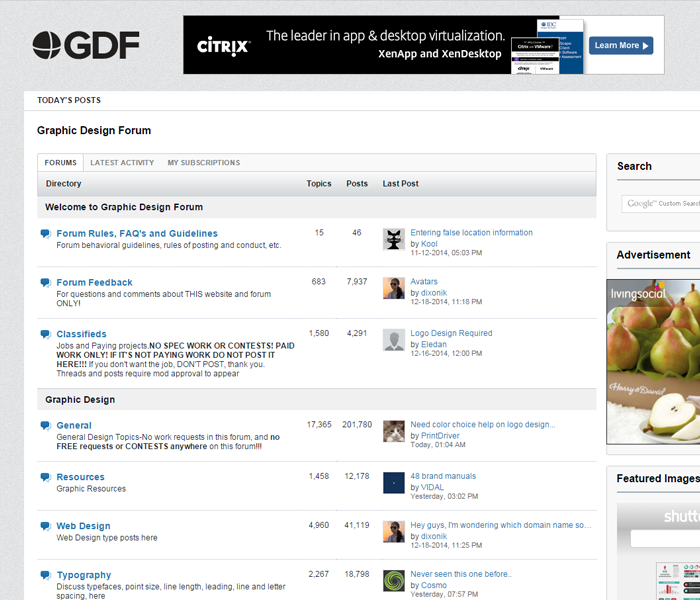Open the Resources forum
Viewport: 700px width, 600px height.
tap(80, 477)
